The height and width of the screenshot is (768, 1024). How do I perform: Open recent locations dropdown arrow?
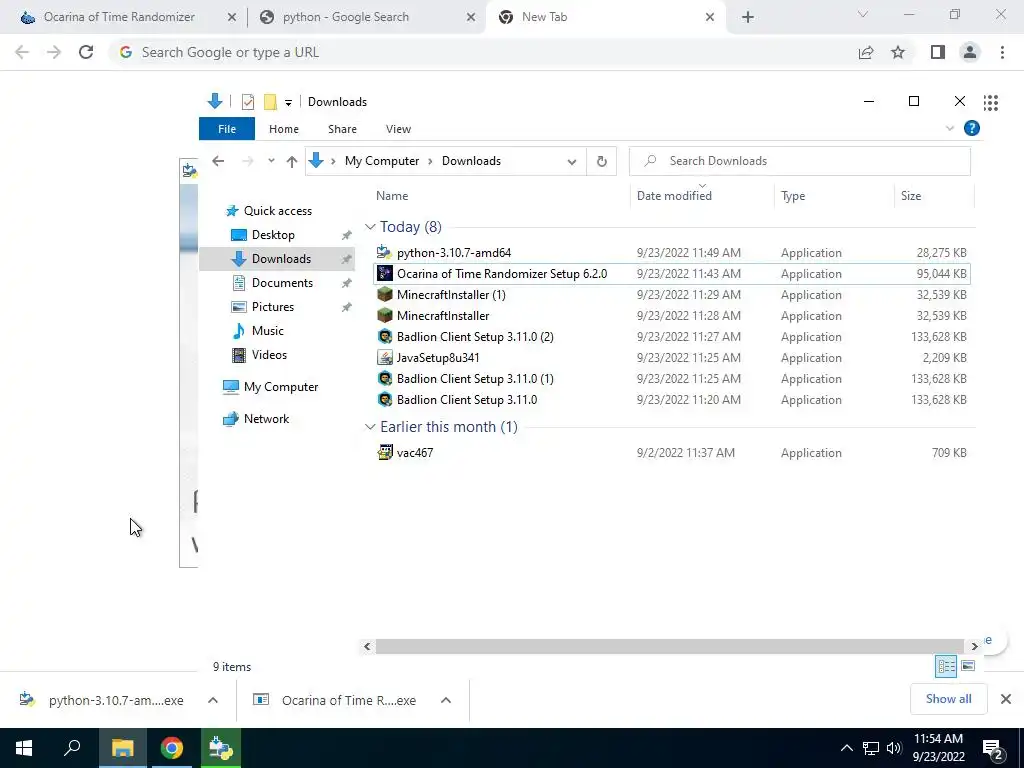(x=271, y=161)
